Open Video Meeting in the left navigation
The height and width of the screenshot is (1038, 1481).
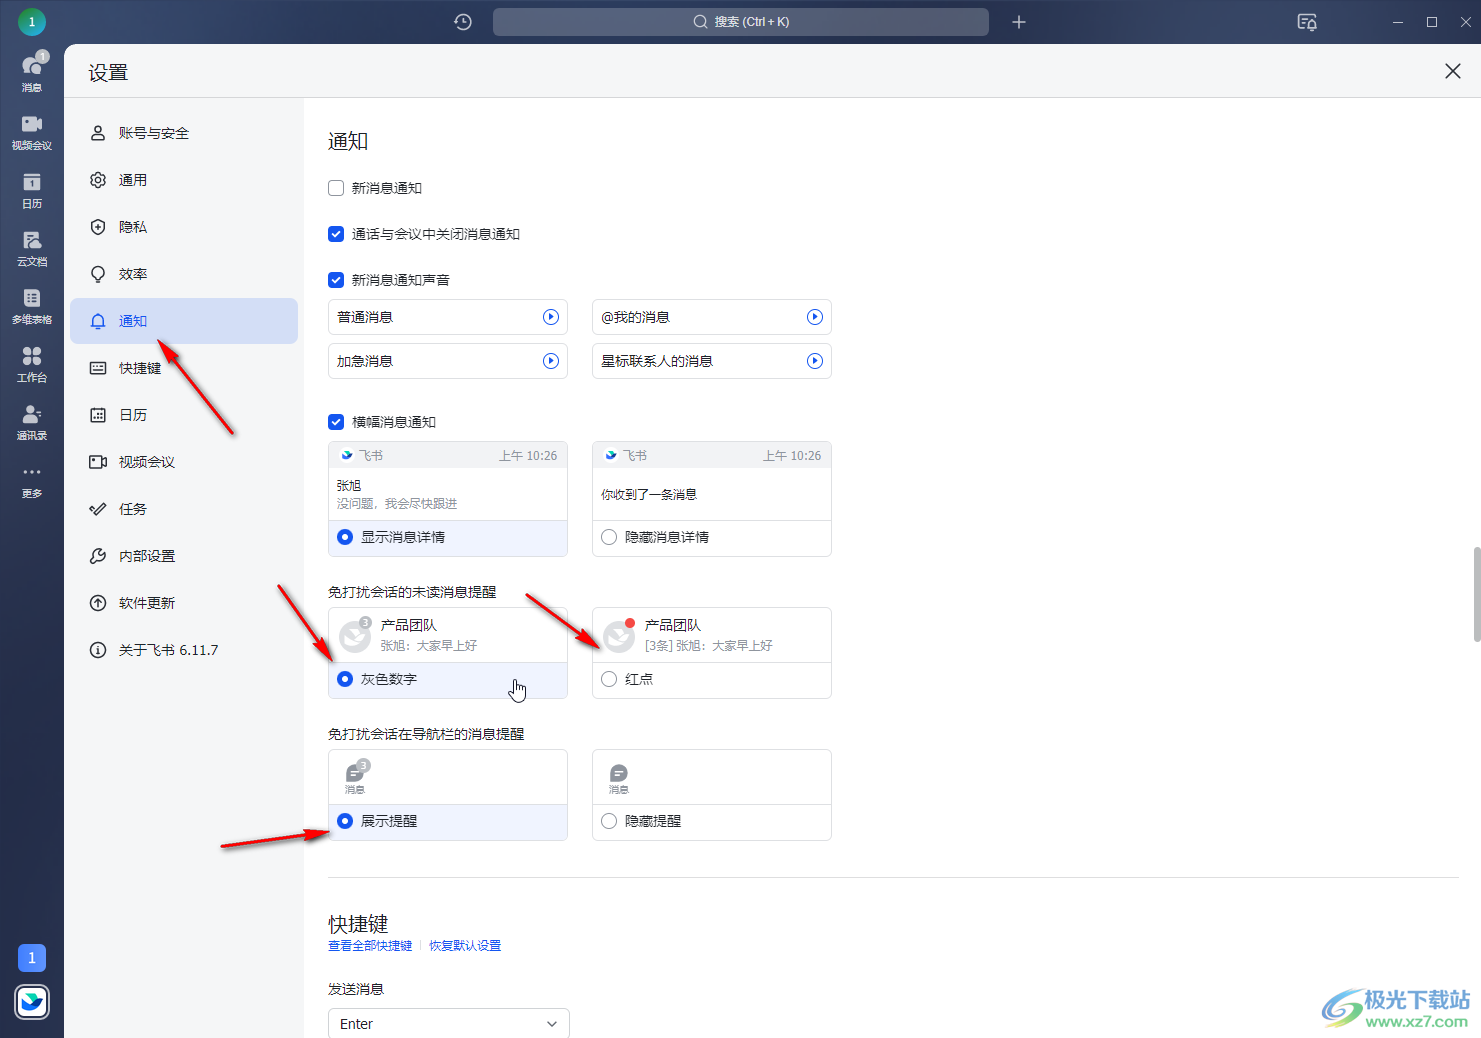32,131
